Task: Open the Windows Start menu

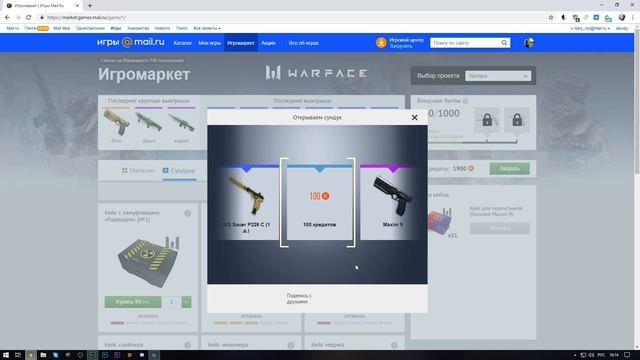Action: [x=6, y=355]
